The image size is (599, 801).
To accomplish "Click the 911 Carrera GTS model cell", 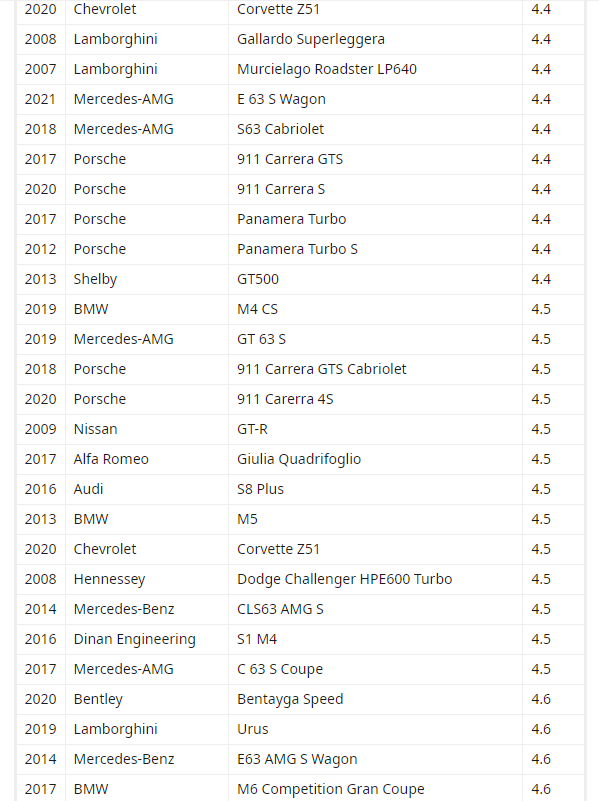I will [375, 159].
